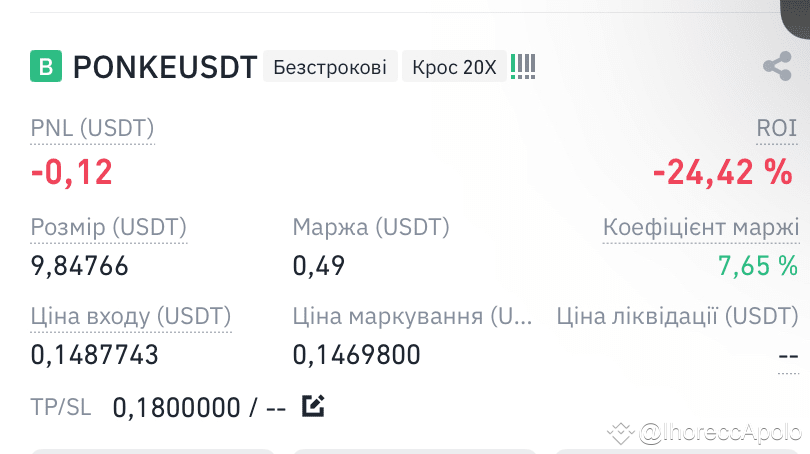Viewport: 810px width, 454px height.
Task: Tap the TP/SL value 0,1800000
Action: 177,408
